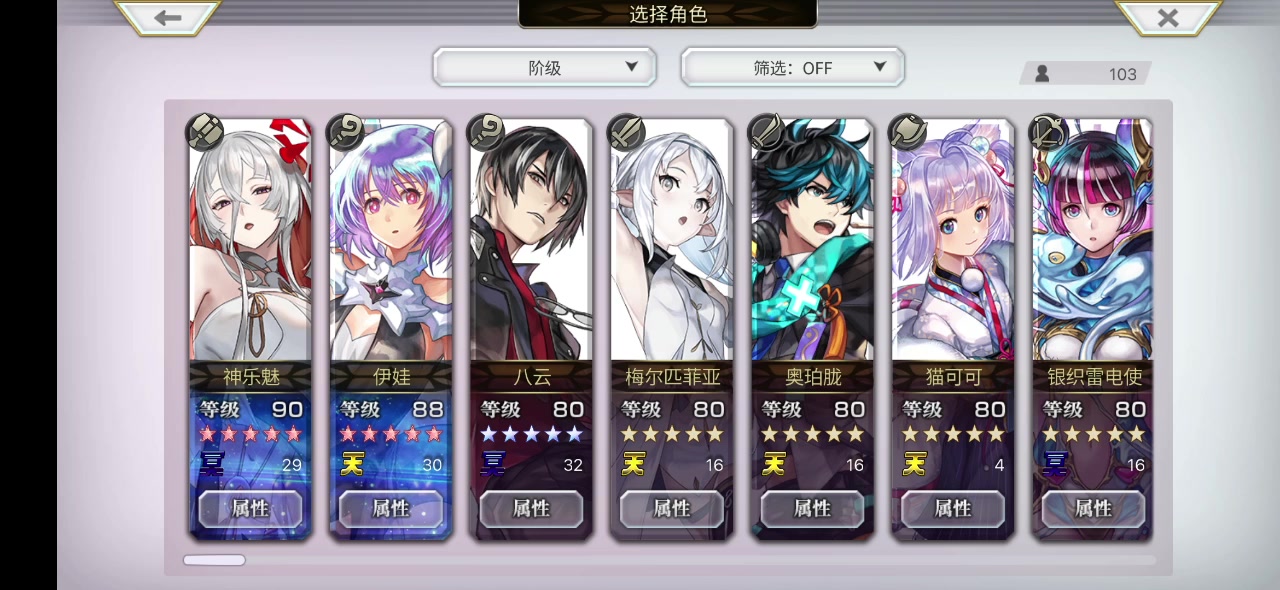Click the character count icon showing 103
The image size is (1280, 590).
(1043, 73)
